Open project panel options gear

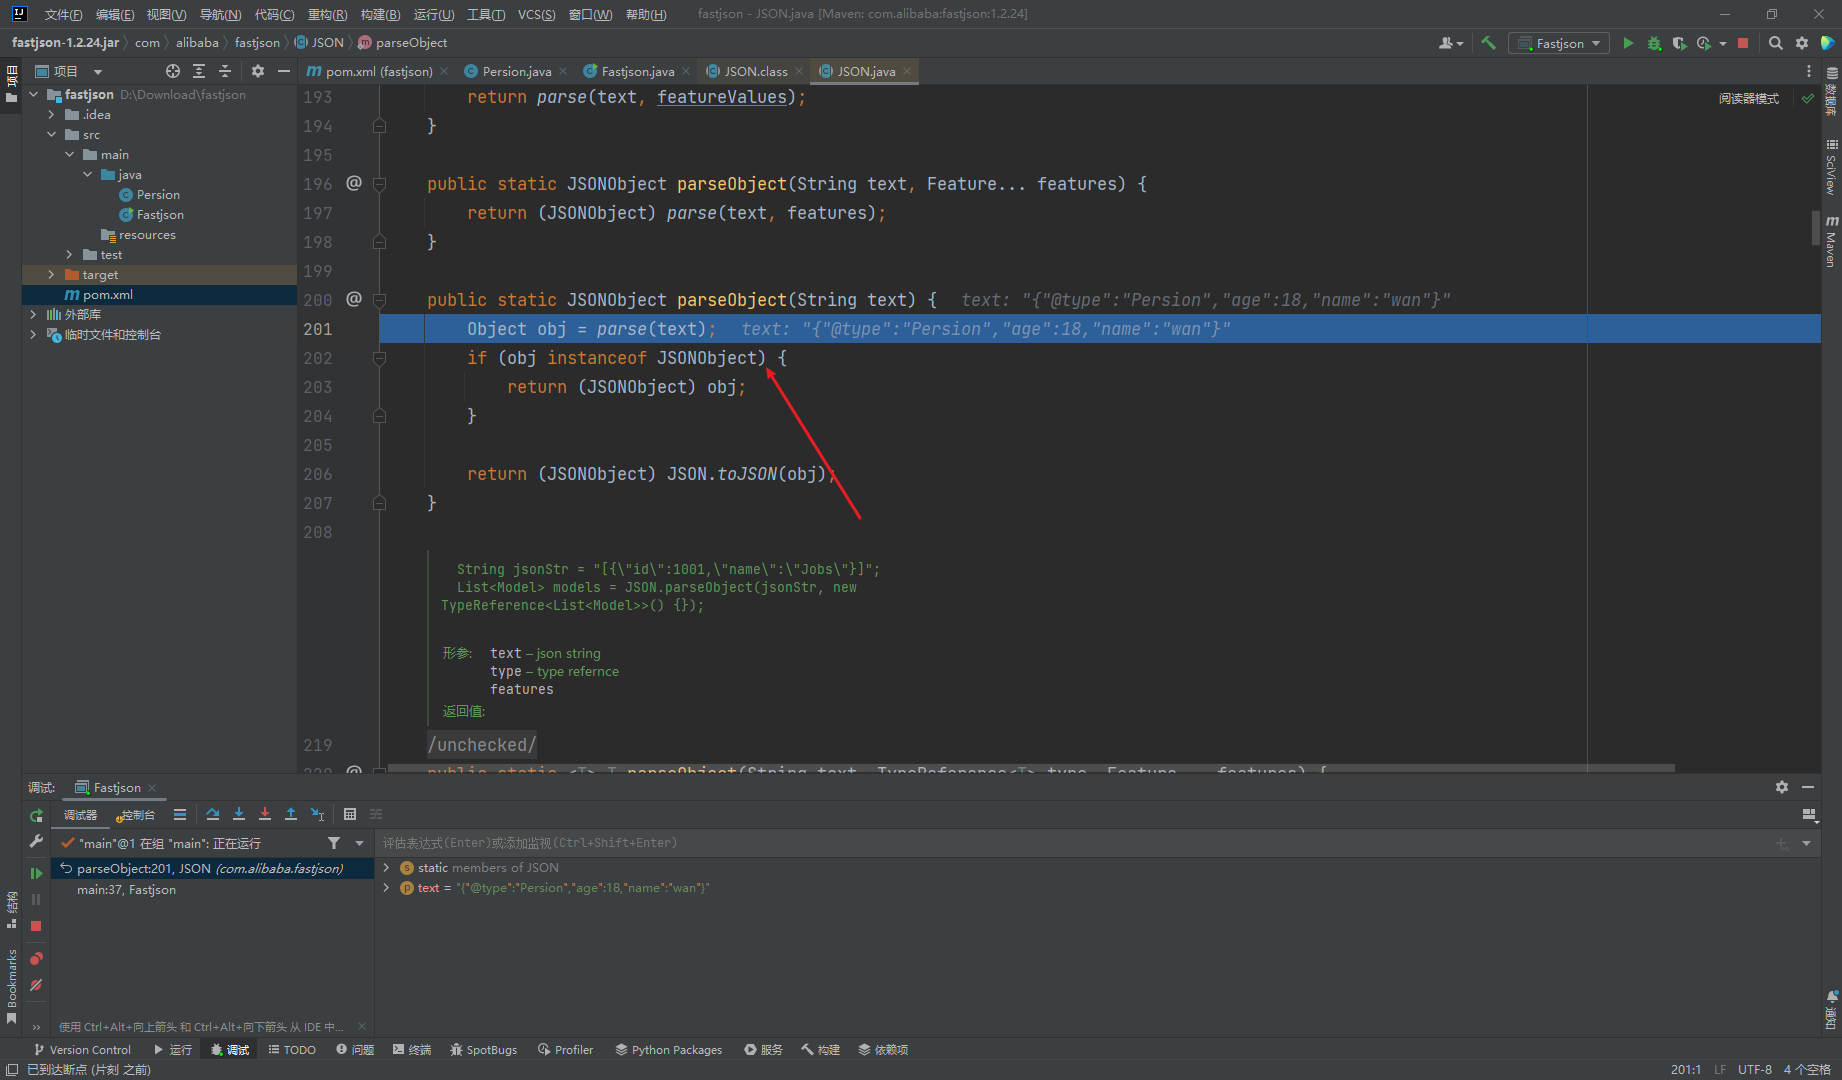click(258, 71)
